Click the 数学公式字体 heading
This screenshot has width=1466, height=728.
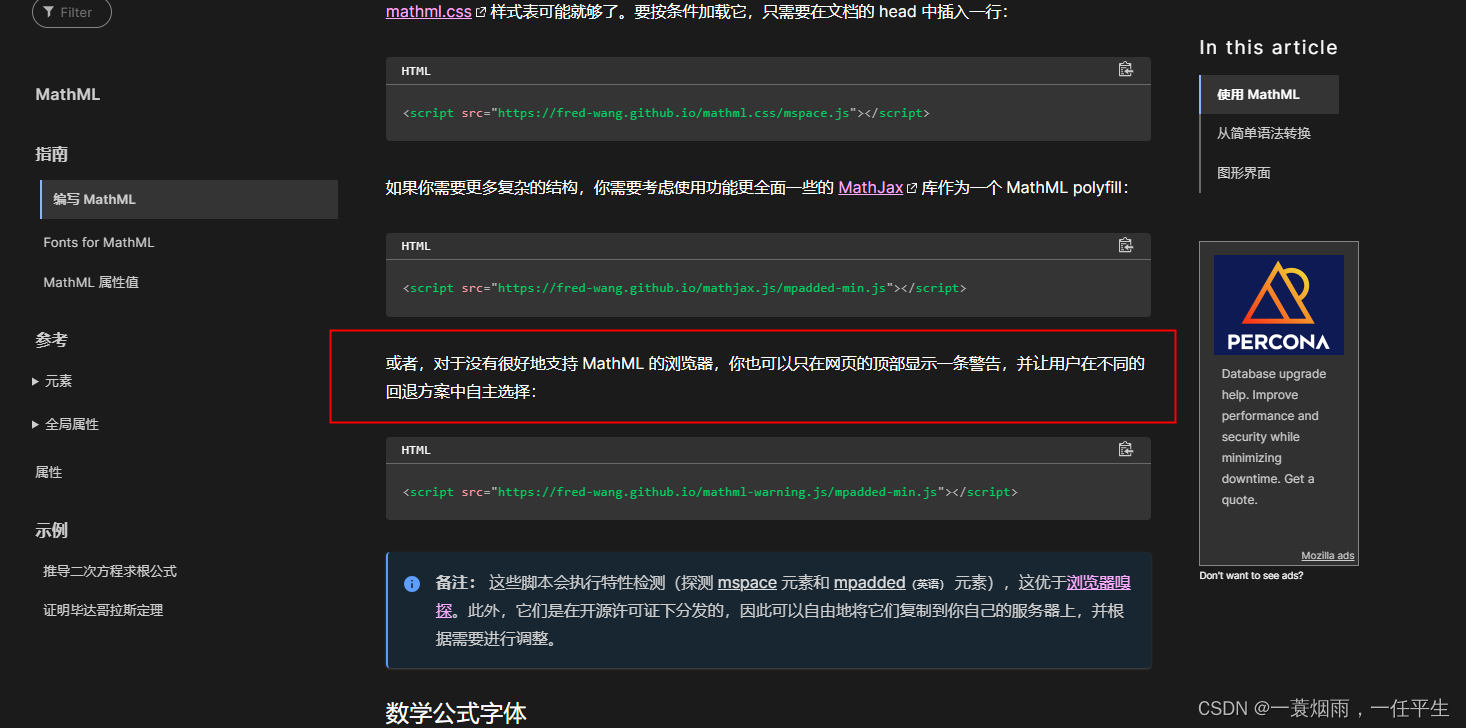tap(456, 712)
